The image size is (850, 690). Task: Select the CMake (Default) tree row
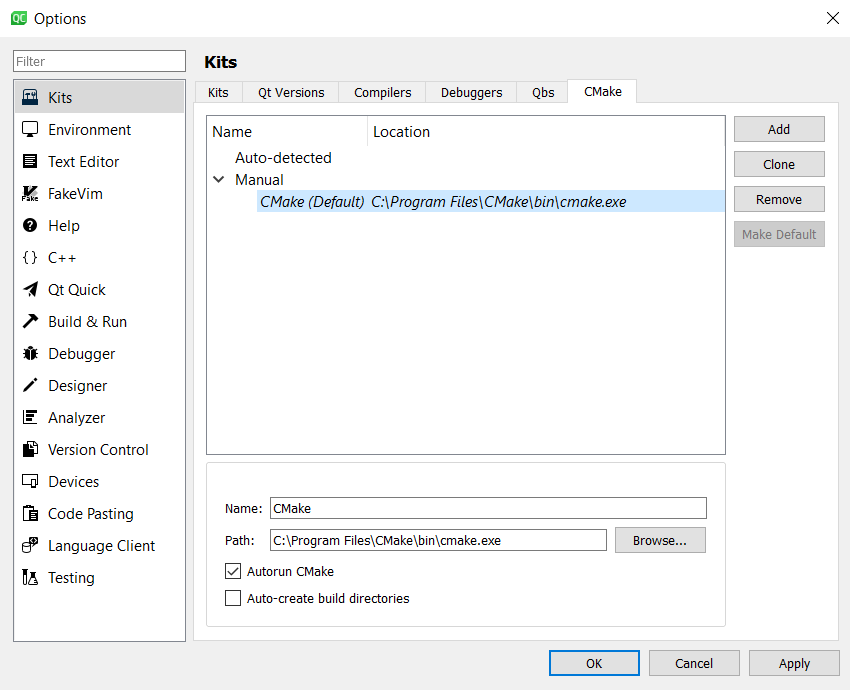click(491, 202)
